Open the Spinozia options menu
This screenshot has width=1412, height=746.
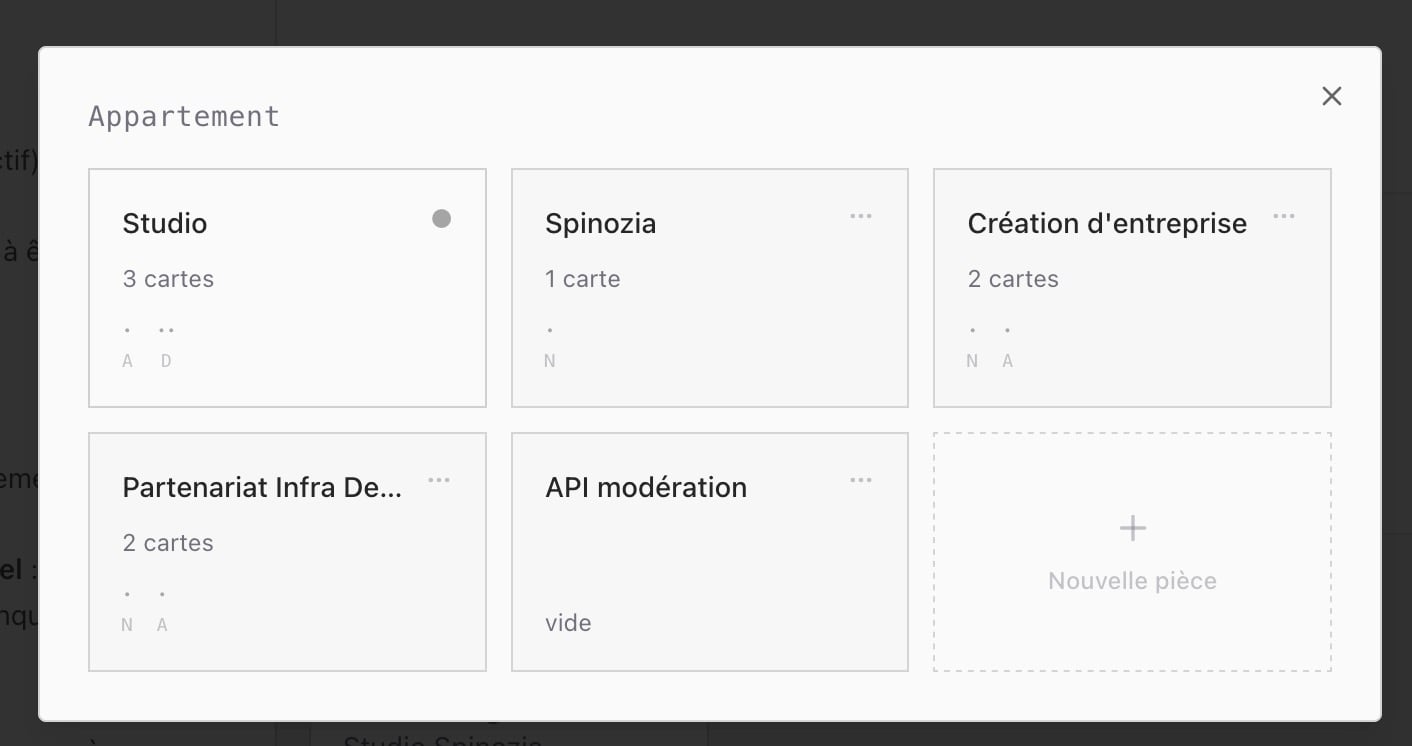[x=860, y=216]
